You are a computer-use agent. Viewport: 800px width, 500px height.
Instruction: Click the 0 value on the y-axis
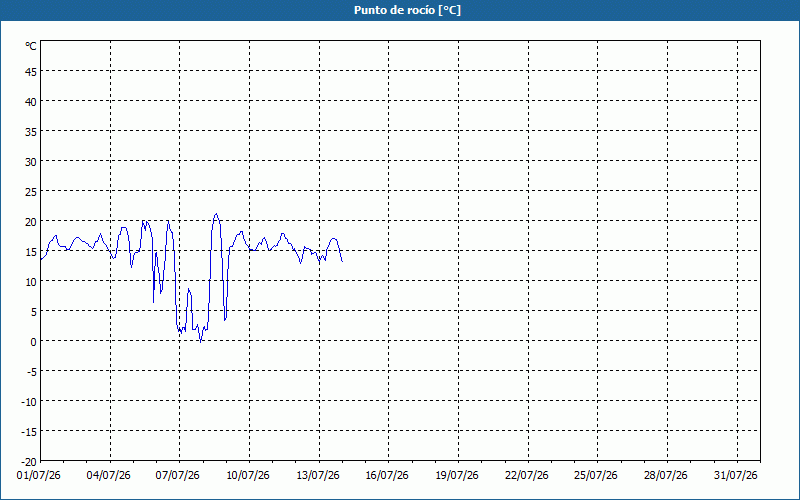(x=34, y=342)
